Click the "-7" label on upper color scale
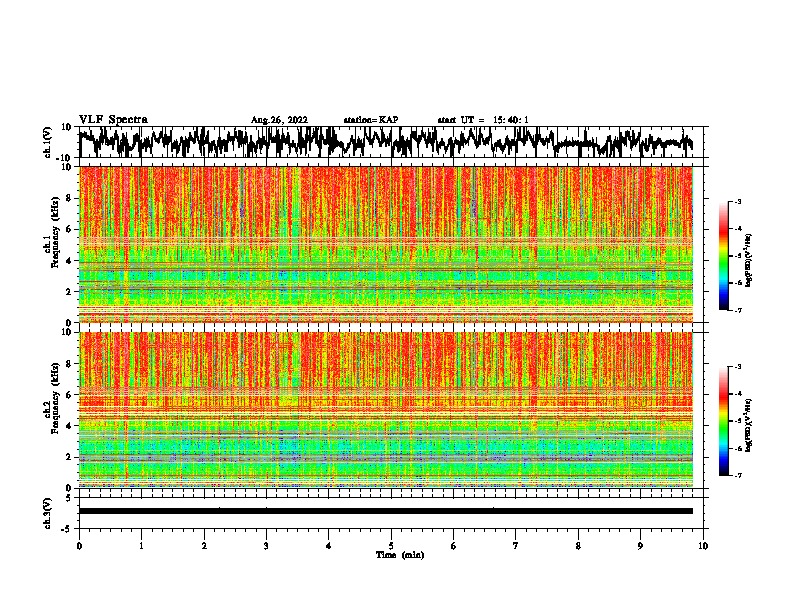The height and width of the screenshot is (612, 792). click(738, 310)
